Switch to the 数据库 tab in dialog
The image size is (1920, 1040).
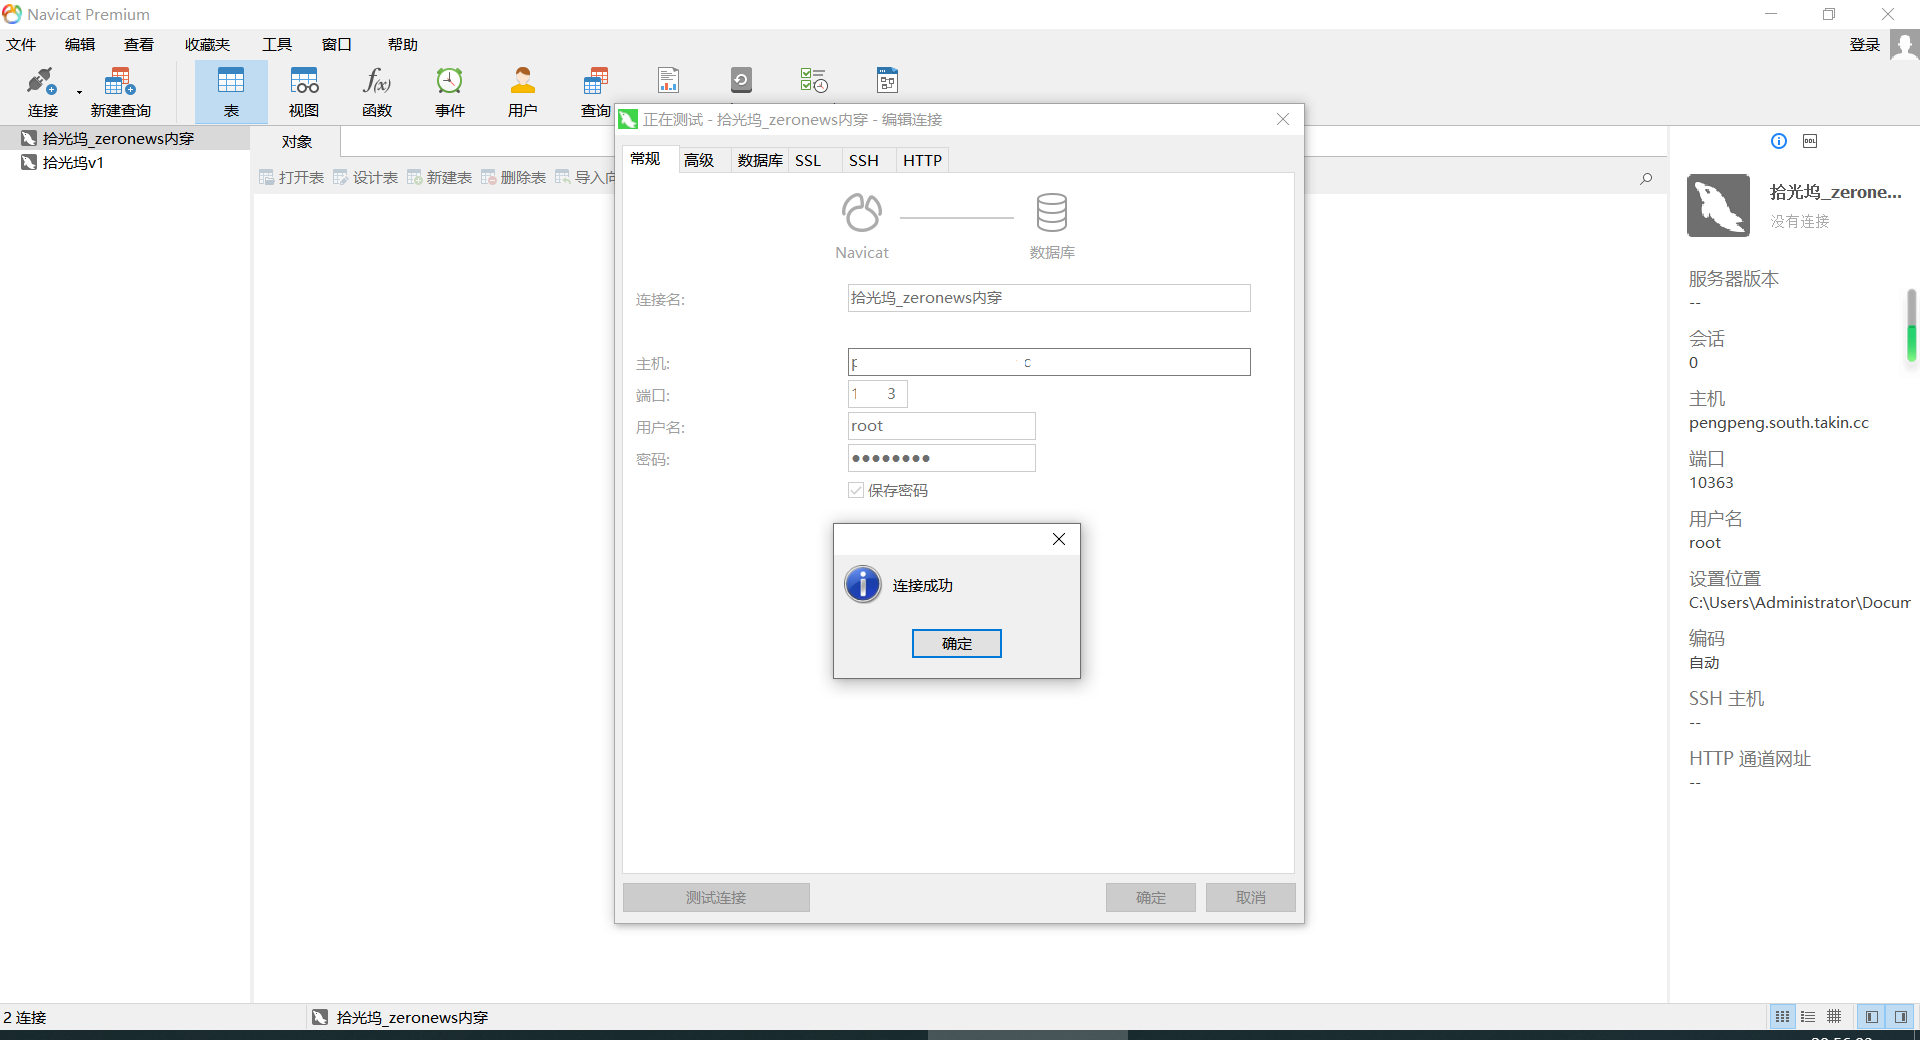[x=760, y=160]
